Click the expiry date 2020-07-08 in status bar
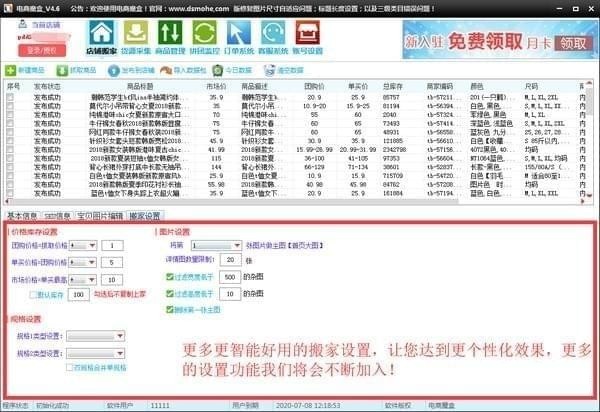 click(x=308, y=405)
